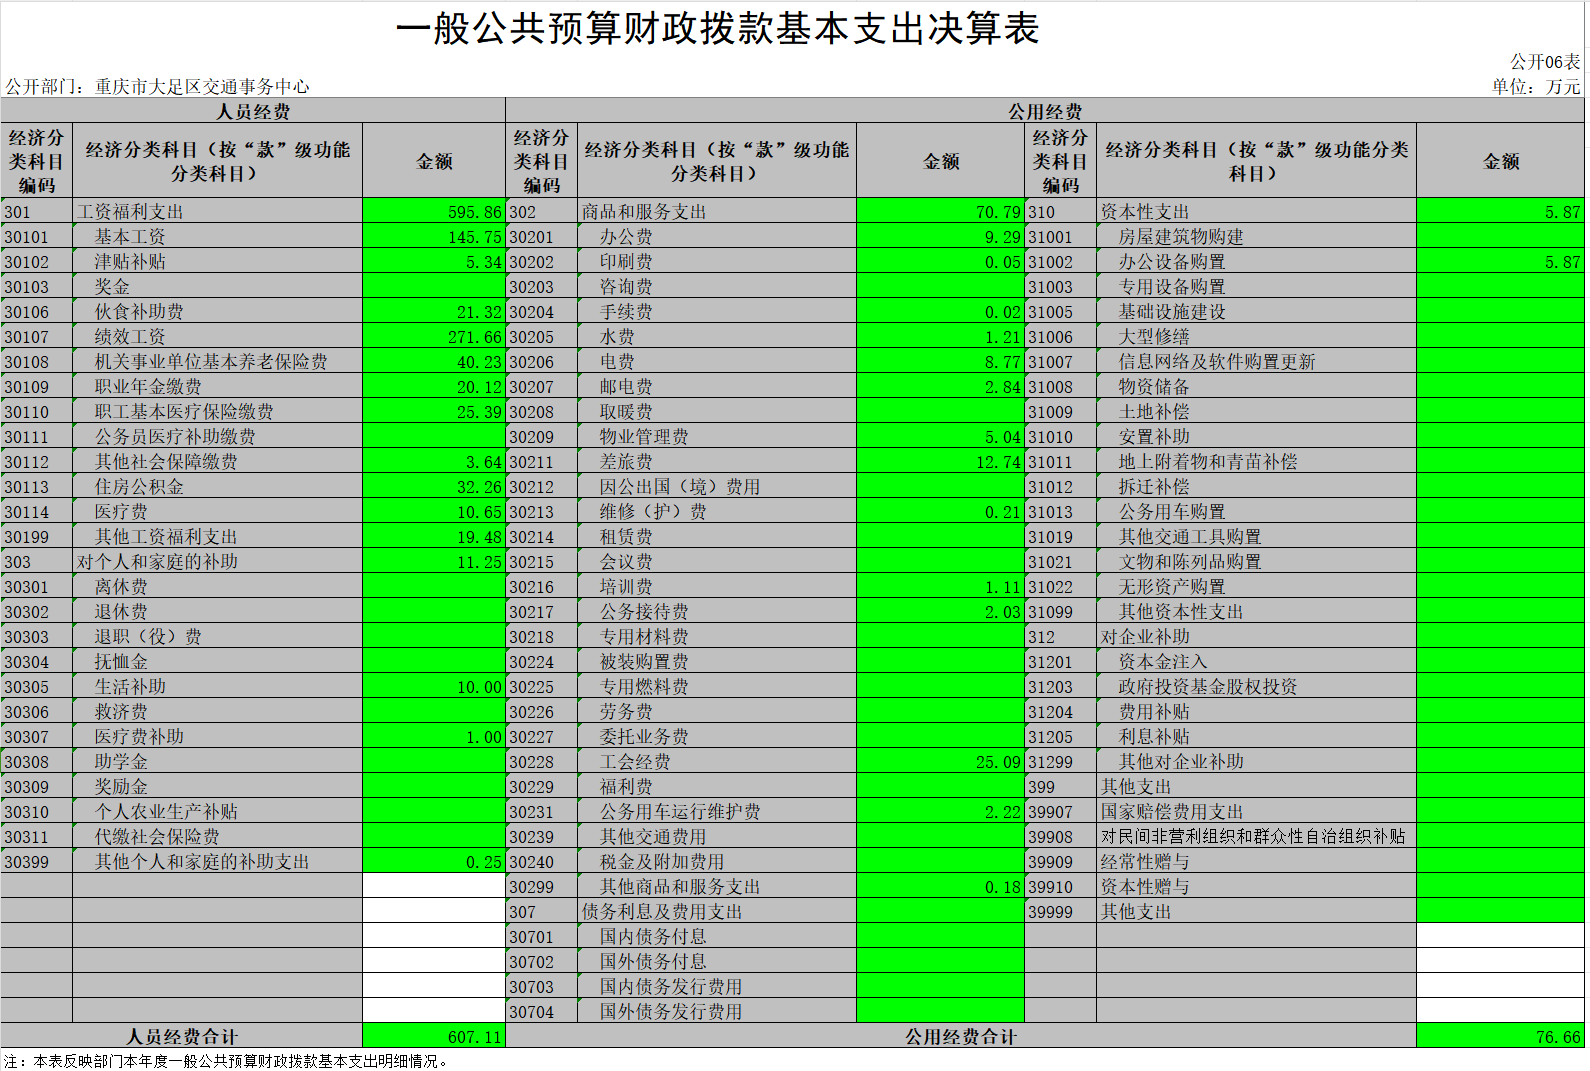The height and width of the screenshot is (1071, 1590).
Task: Click the '公用经费合计' label
Action: [961, 1036]
